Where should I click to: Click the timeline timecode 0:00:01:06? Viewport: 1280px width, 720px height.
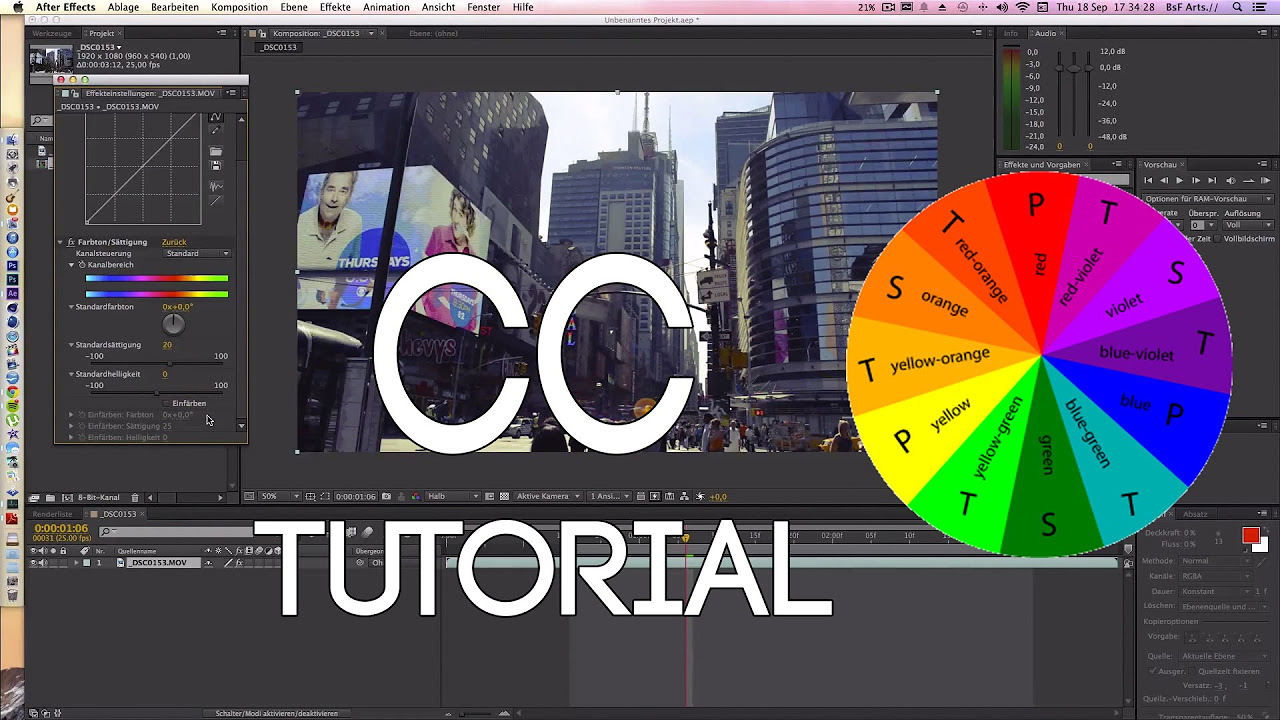pos(61,528)
